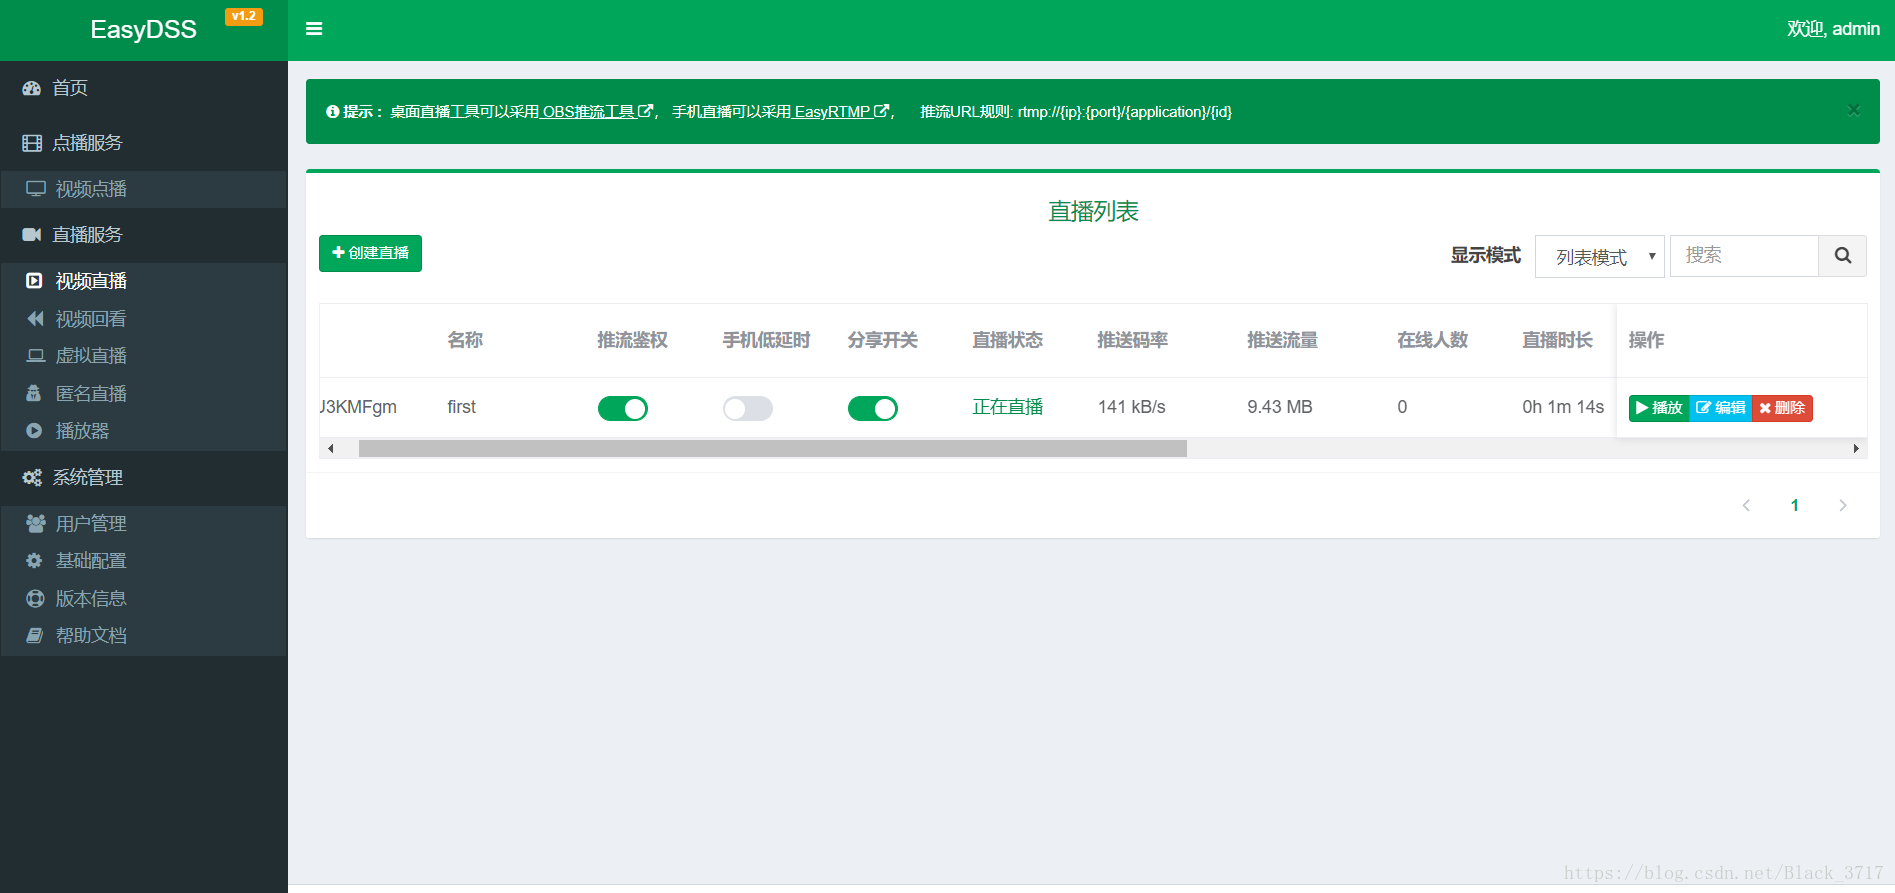This screenshot has height=893, width=1895.
Task: Click the 在线人数 column header
Action: [x=1432, y=340]
